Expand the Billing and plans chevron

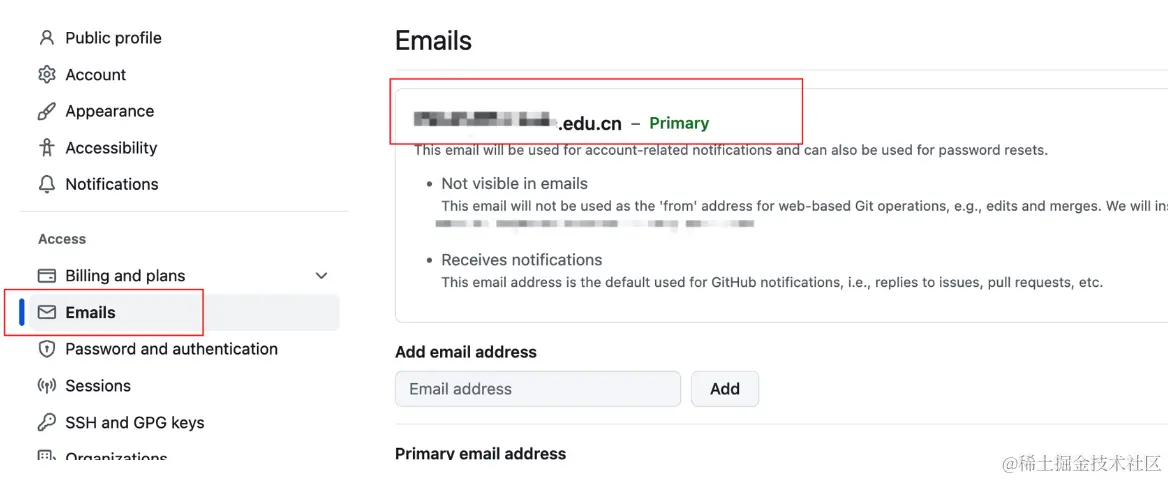coord(321,276)
